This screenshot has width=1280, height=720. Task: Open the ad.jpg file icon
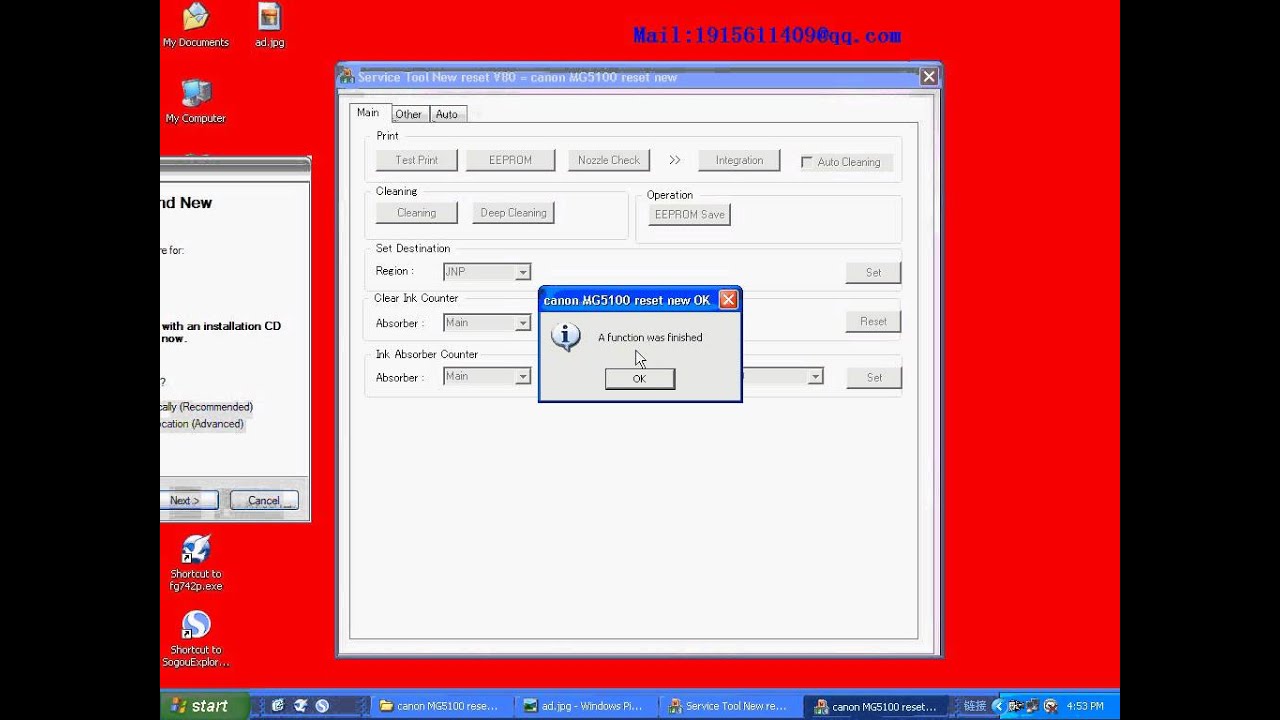click(x=269, y=26)
